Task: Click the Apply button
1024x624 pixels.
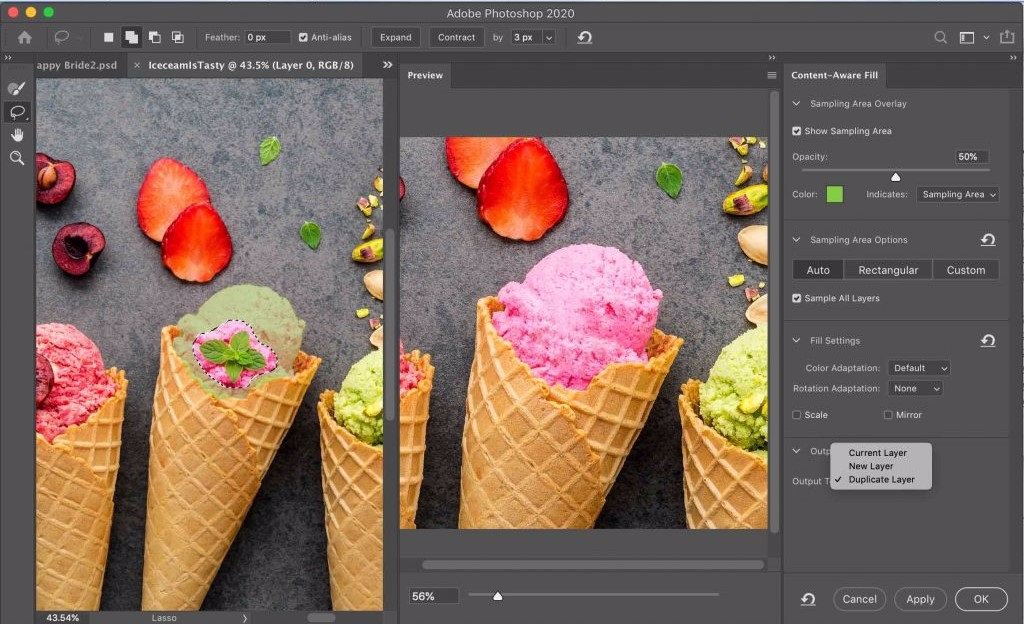Action: tap(920, 598)
